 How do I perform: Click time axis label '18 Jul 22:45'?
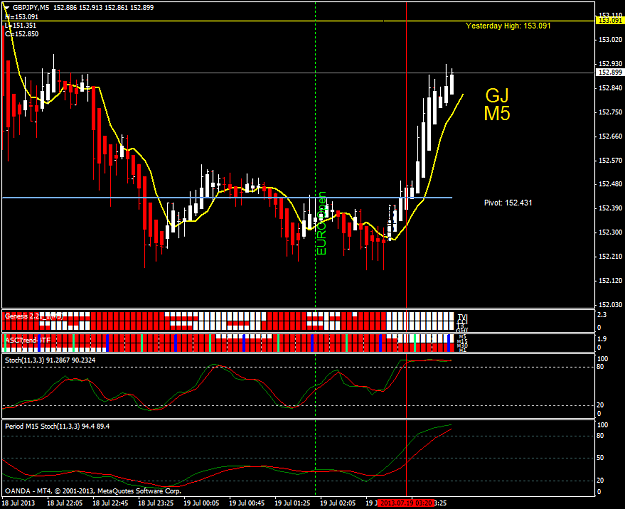[x=110, y=503]
